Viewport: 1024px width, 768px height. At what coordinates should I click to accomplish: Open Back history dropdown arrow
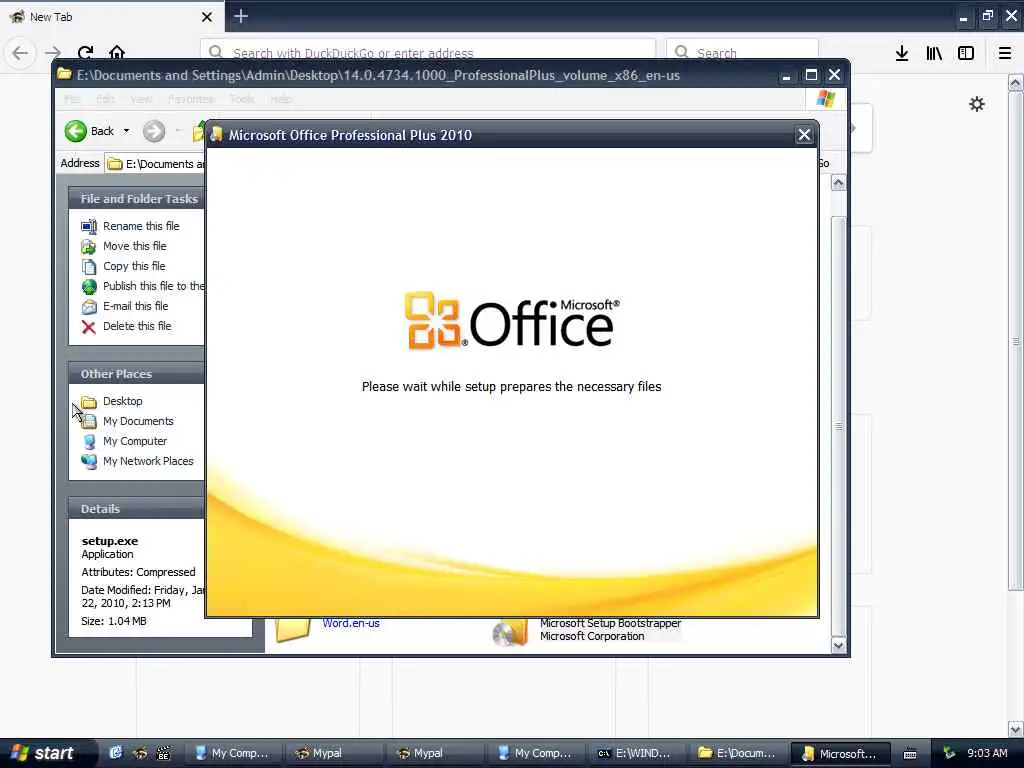pyautogui.click(x=127, y=131)
